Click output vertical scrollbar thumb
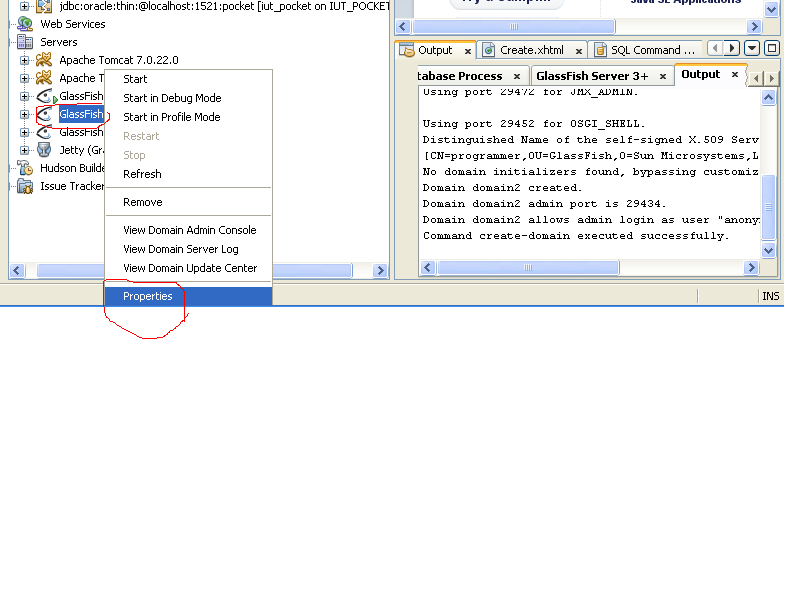Screen dimensions: 800x600 pos(768,207)
